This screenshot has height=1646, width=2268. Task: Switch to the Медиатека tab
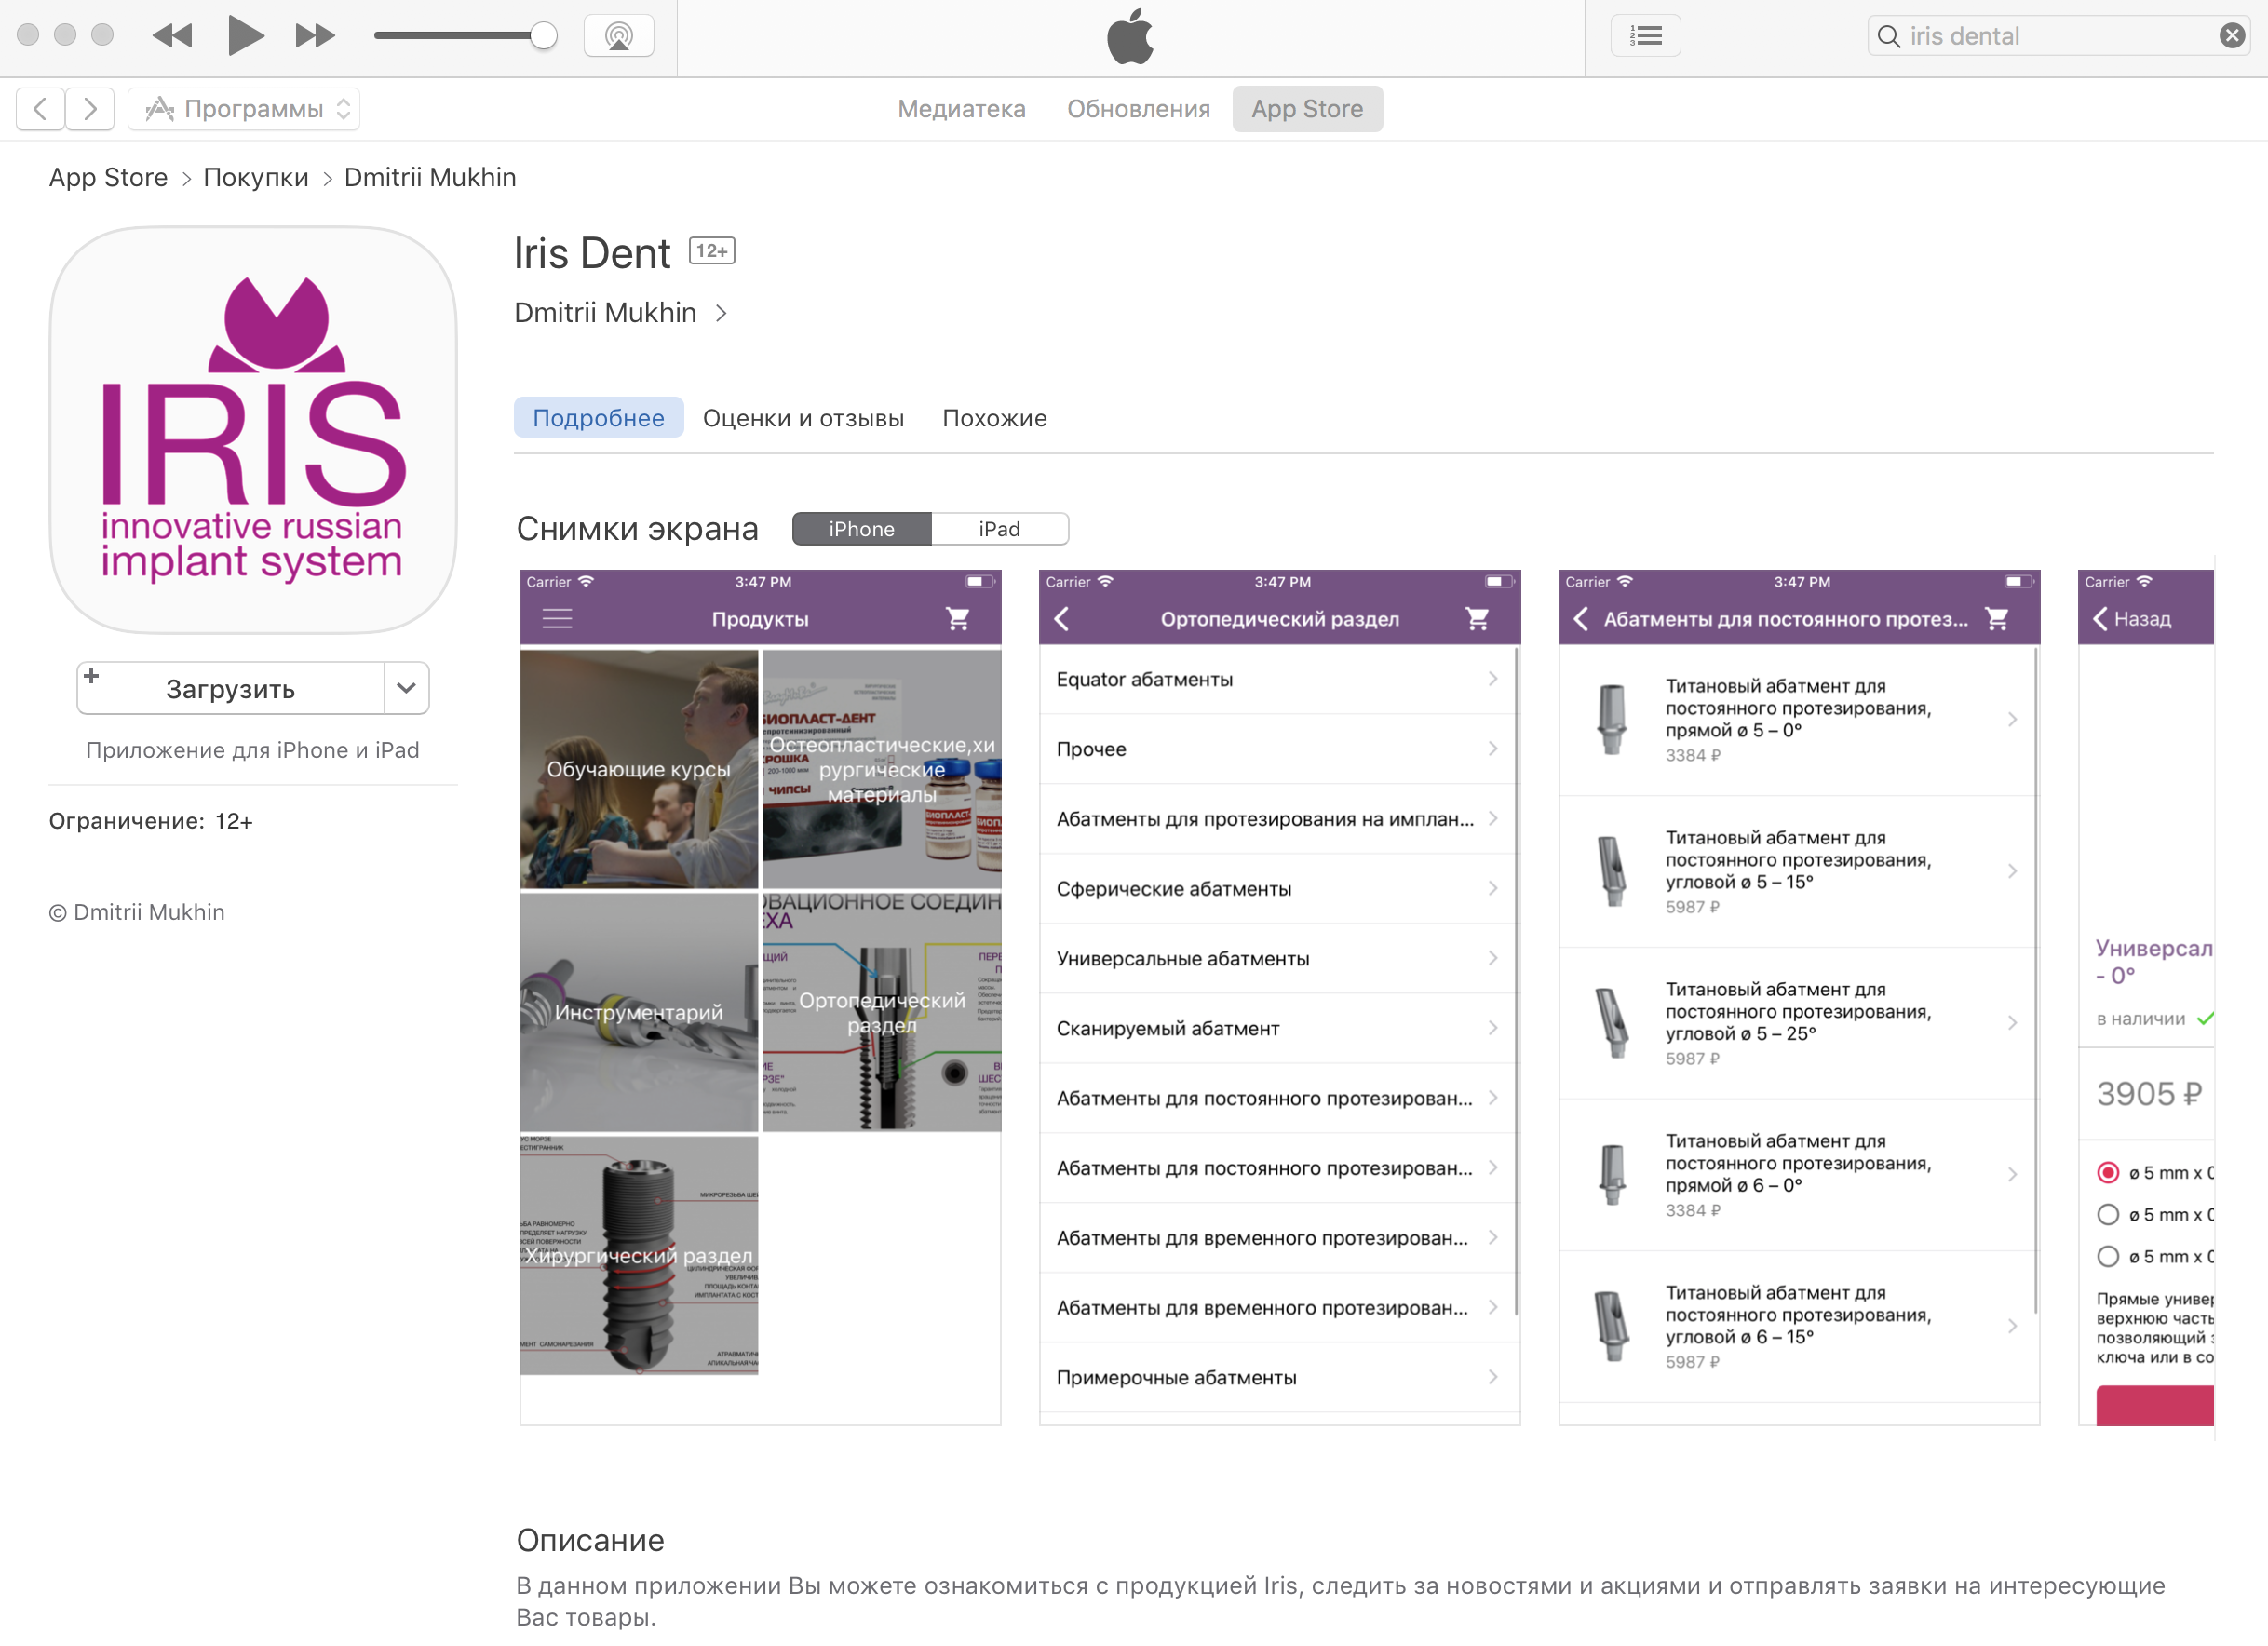[x=961, y=108]
